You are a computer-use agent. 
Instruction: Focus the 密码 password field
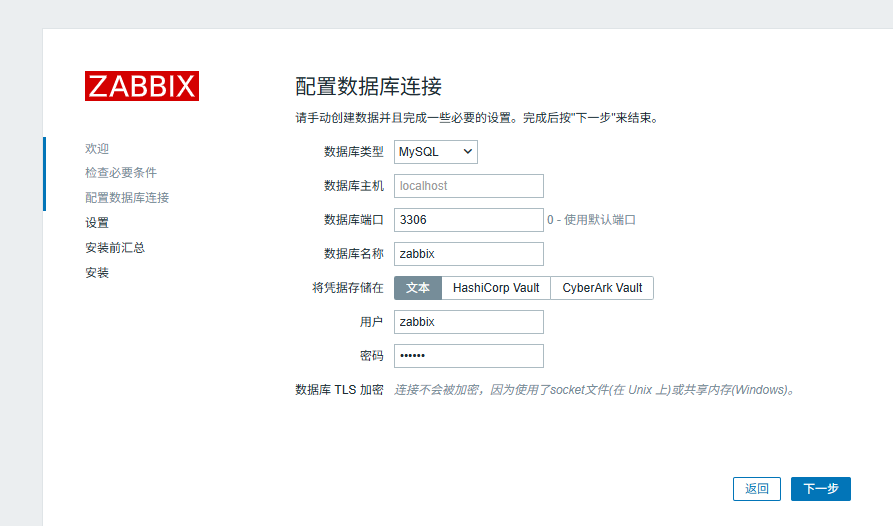(469, 356)
